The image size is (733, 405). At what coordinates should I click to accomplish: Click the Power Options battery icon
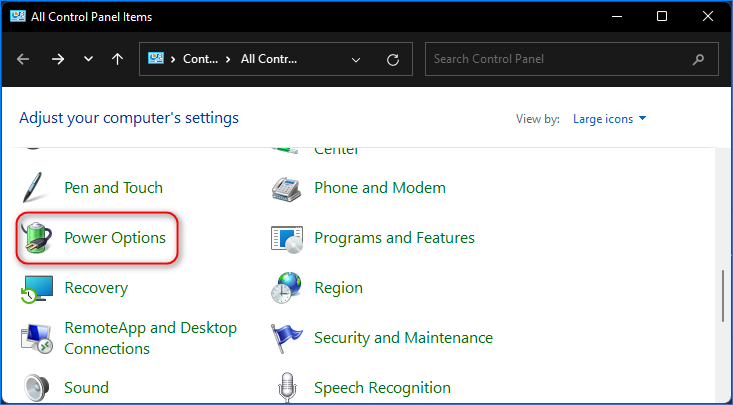(x=36, y=238)
